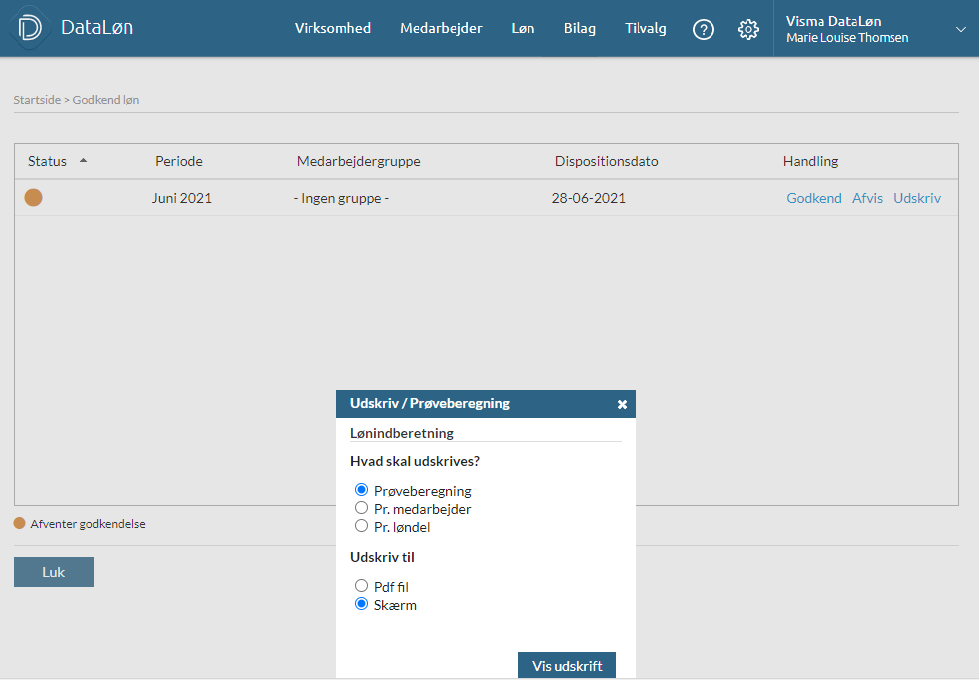Click the Afvis link
Screen dimensions: 979x680
[x=867, y=198]
